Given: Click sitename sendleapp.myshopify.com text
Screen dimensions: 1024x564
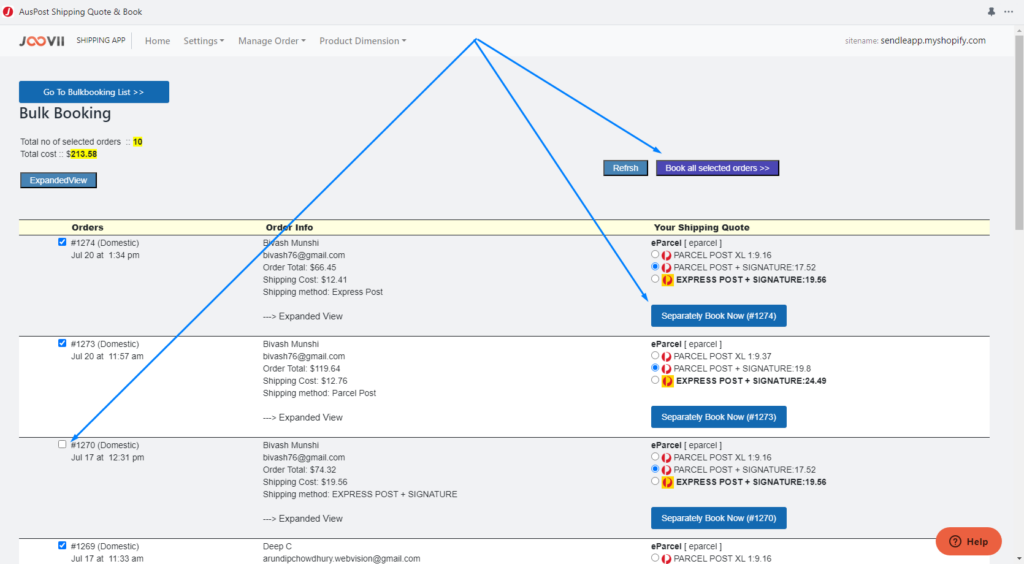Looking at the screenshot, I should (x=915, y=40).
